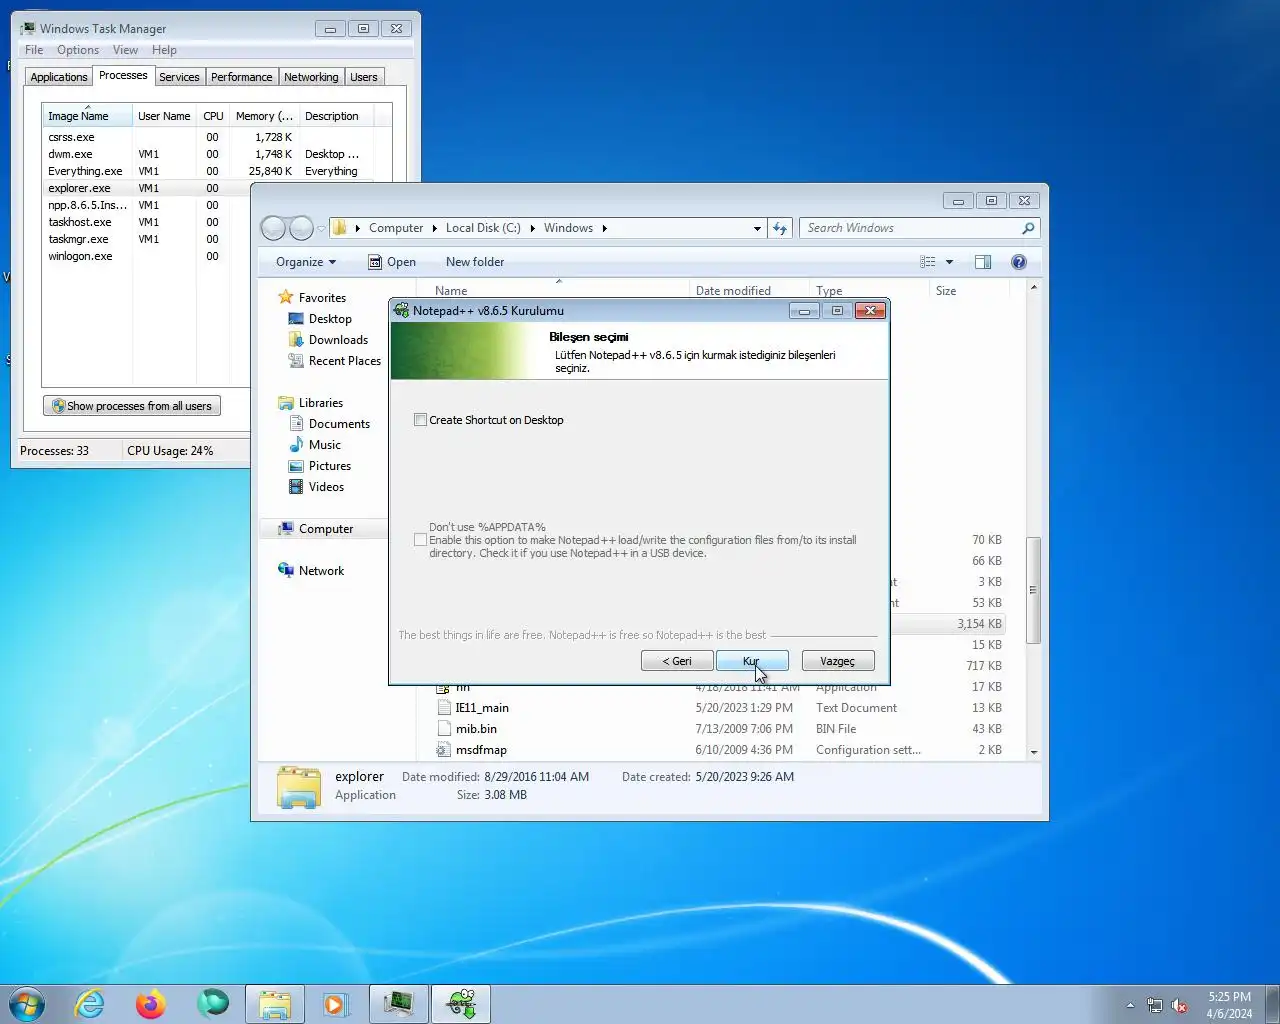Click New folder in Explorer toolbar
1280x1024 pixels.
click(475, 262)
